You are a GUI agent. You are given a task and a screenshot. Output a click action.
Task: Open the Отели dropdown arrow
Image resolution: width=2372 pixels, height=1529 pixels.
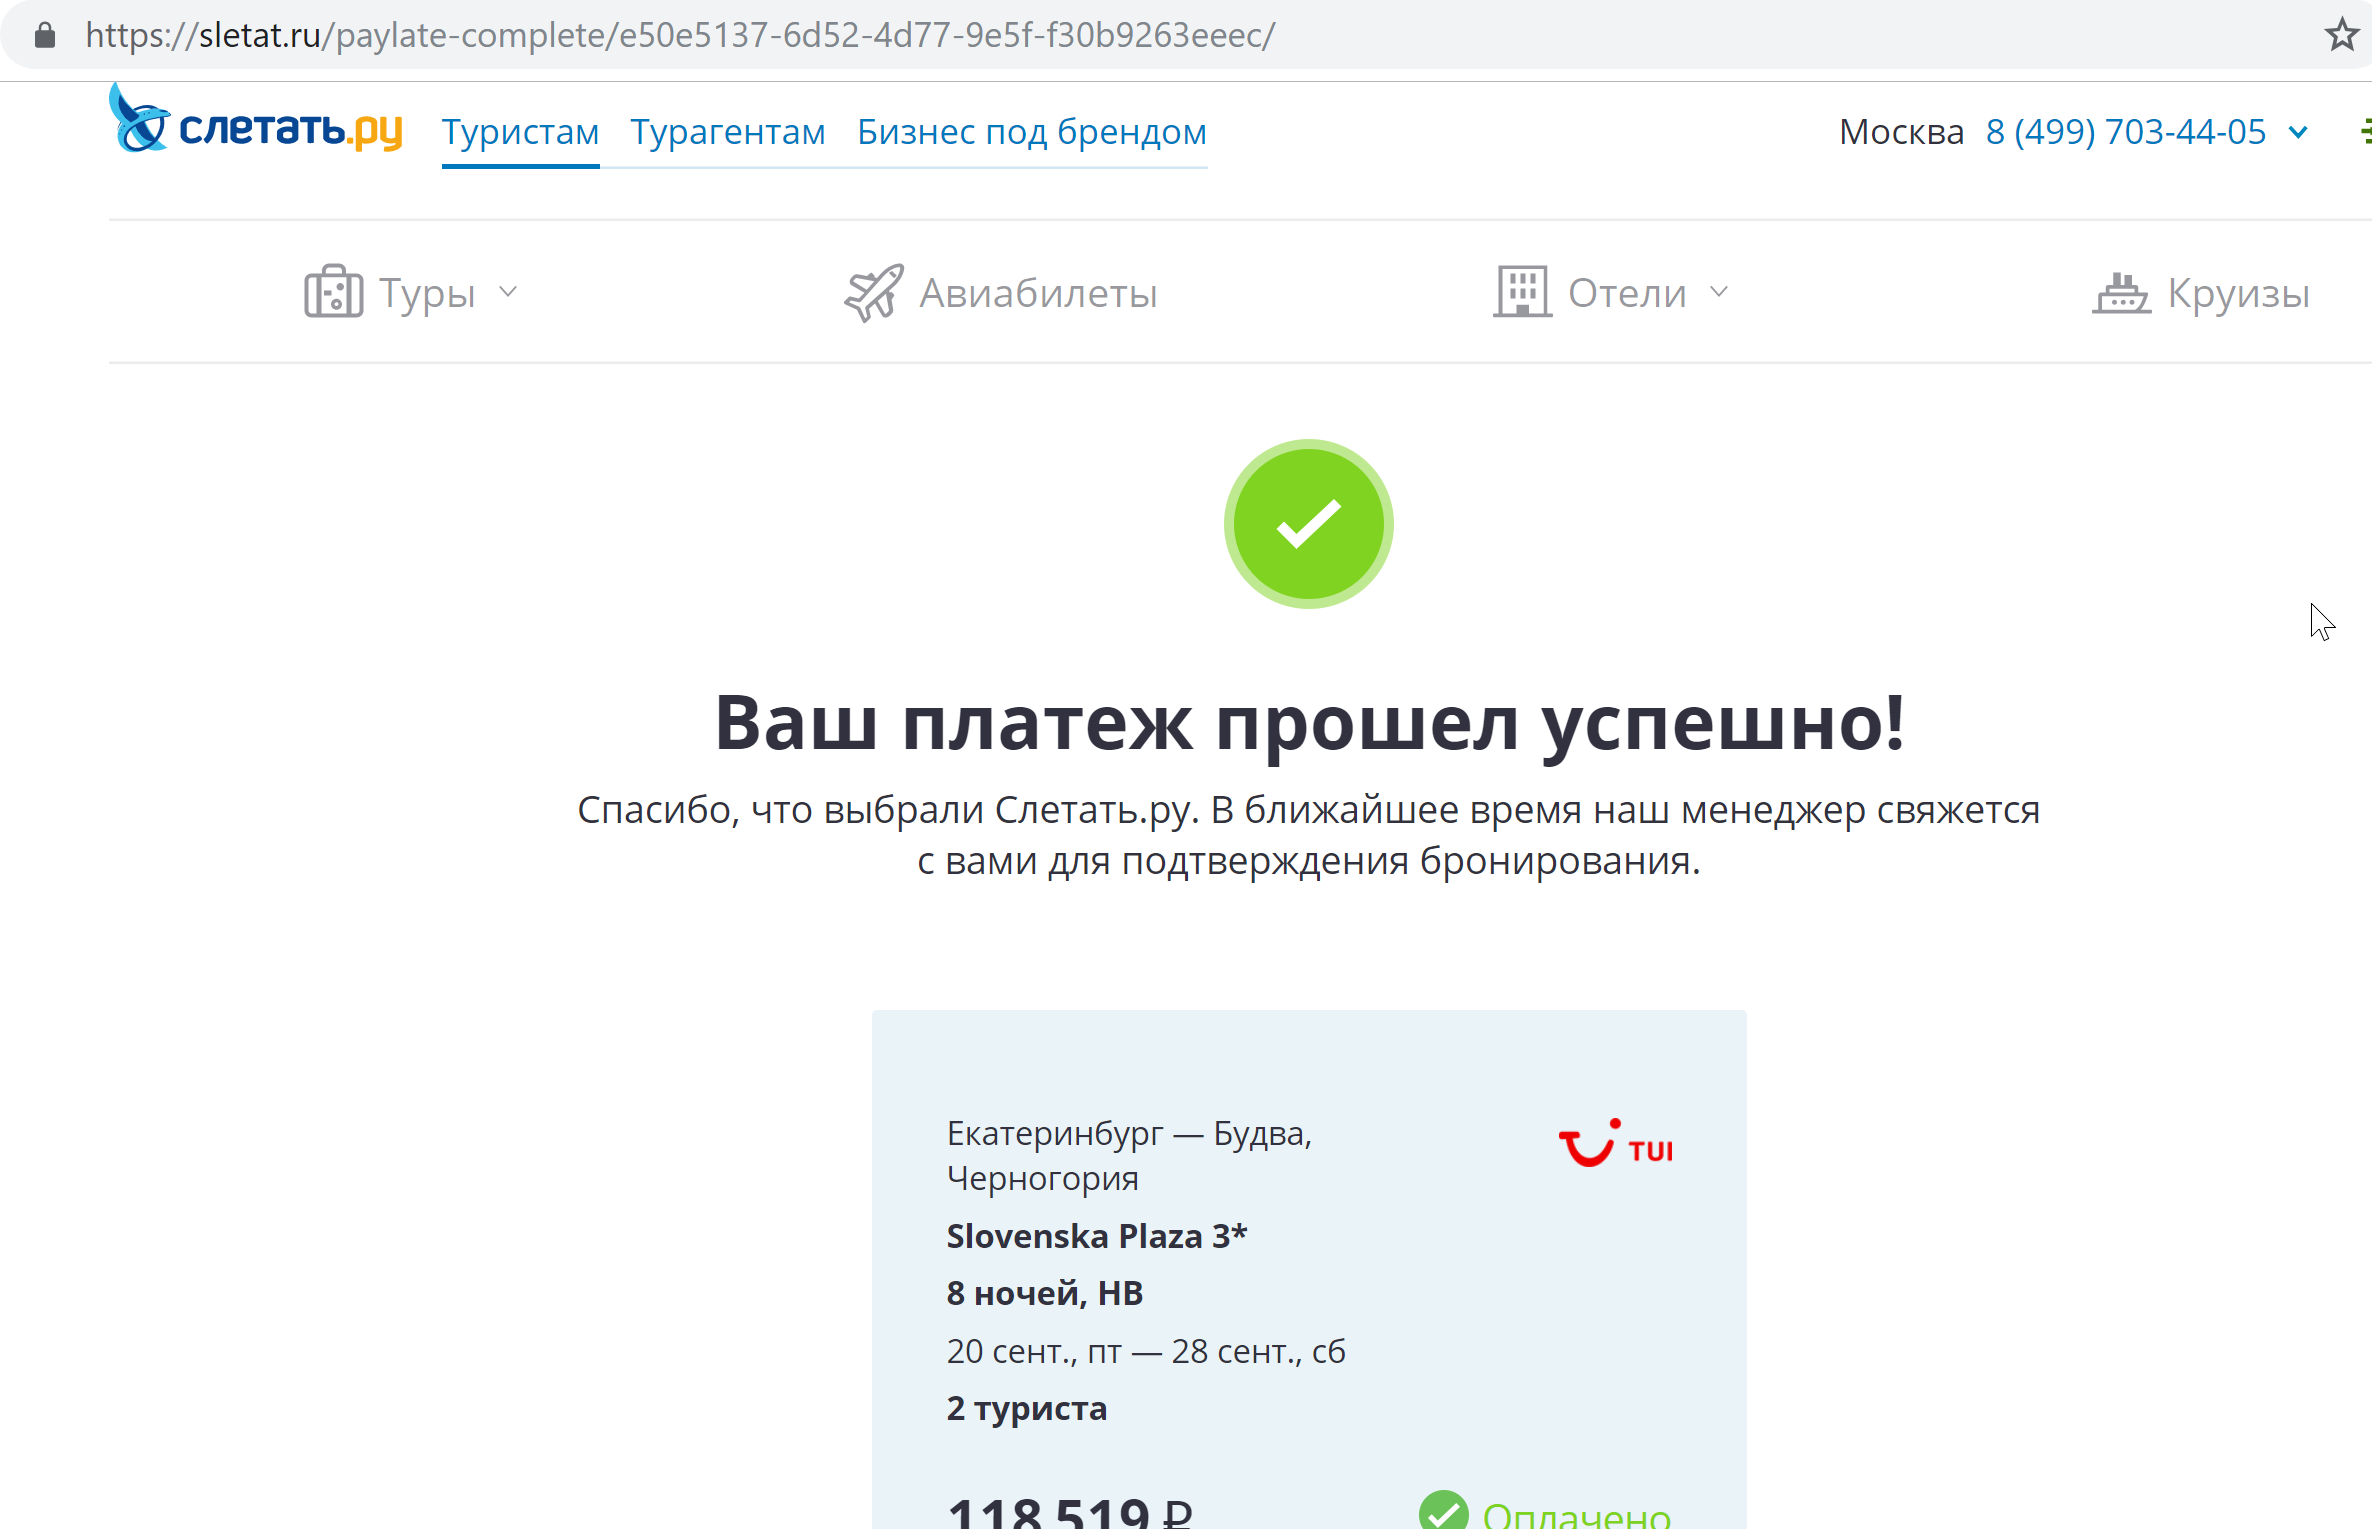coord(1719,293)
